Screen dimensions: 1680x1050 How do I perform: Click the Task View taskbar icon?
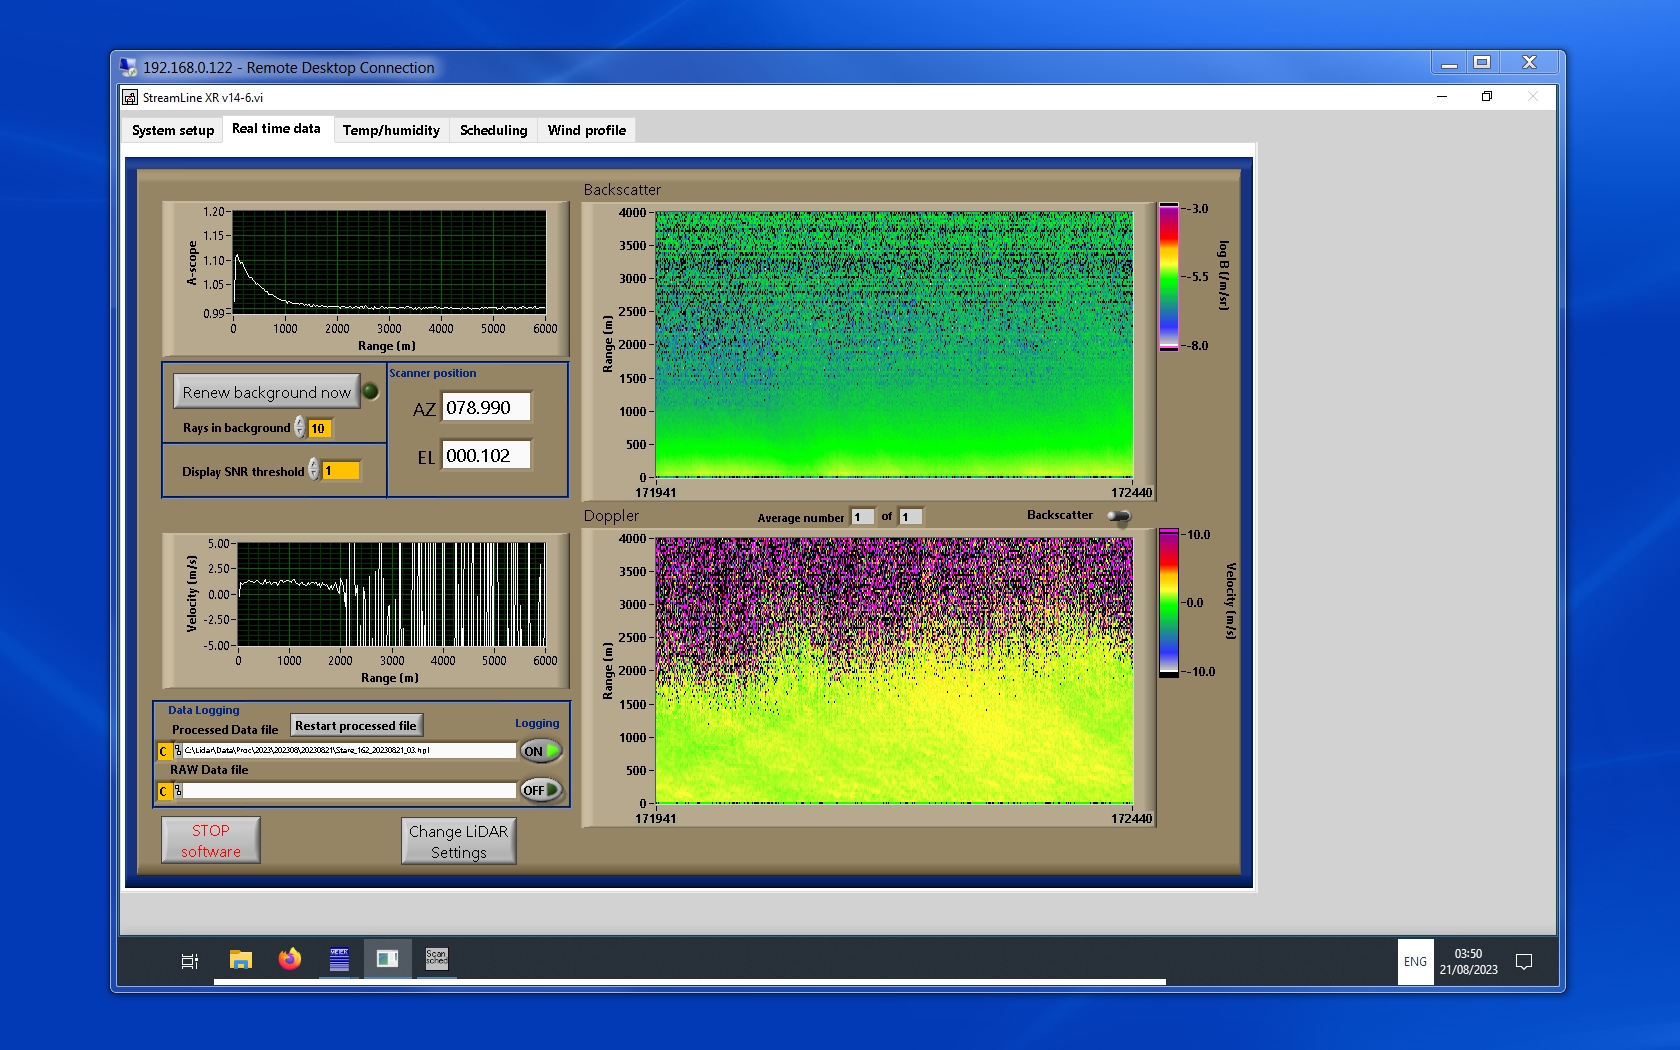[x=189, y=961]
